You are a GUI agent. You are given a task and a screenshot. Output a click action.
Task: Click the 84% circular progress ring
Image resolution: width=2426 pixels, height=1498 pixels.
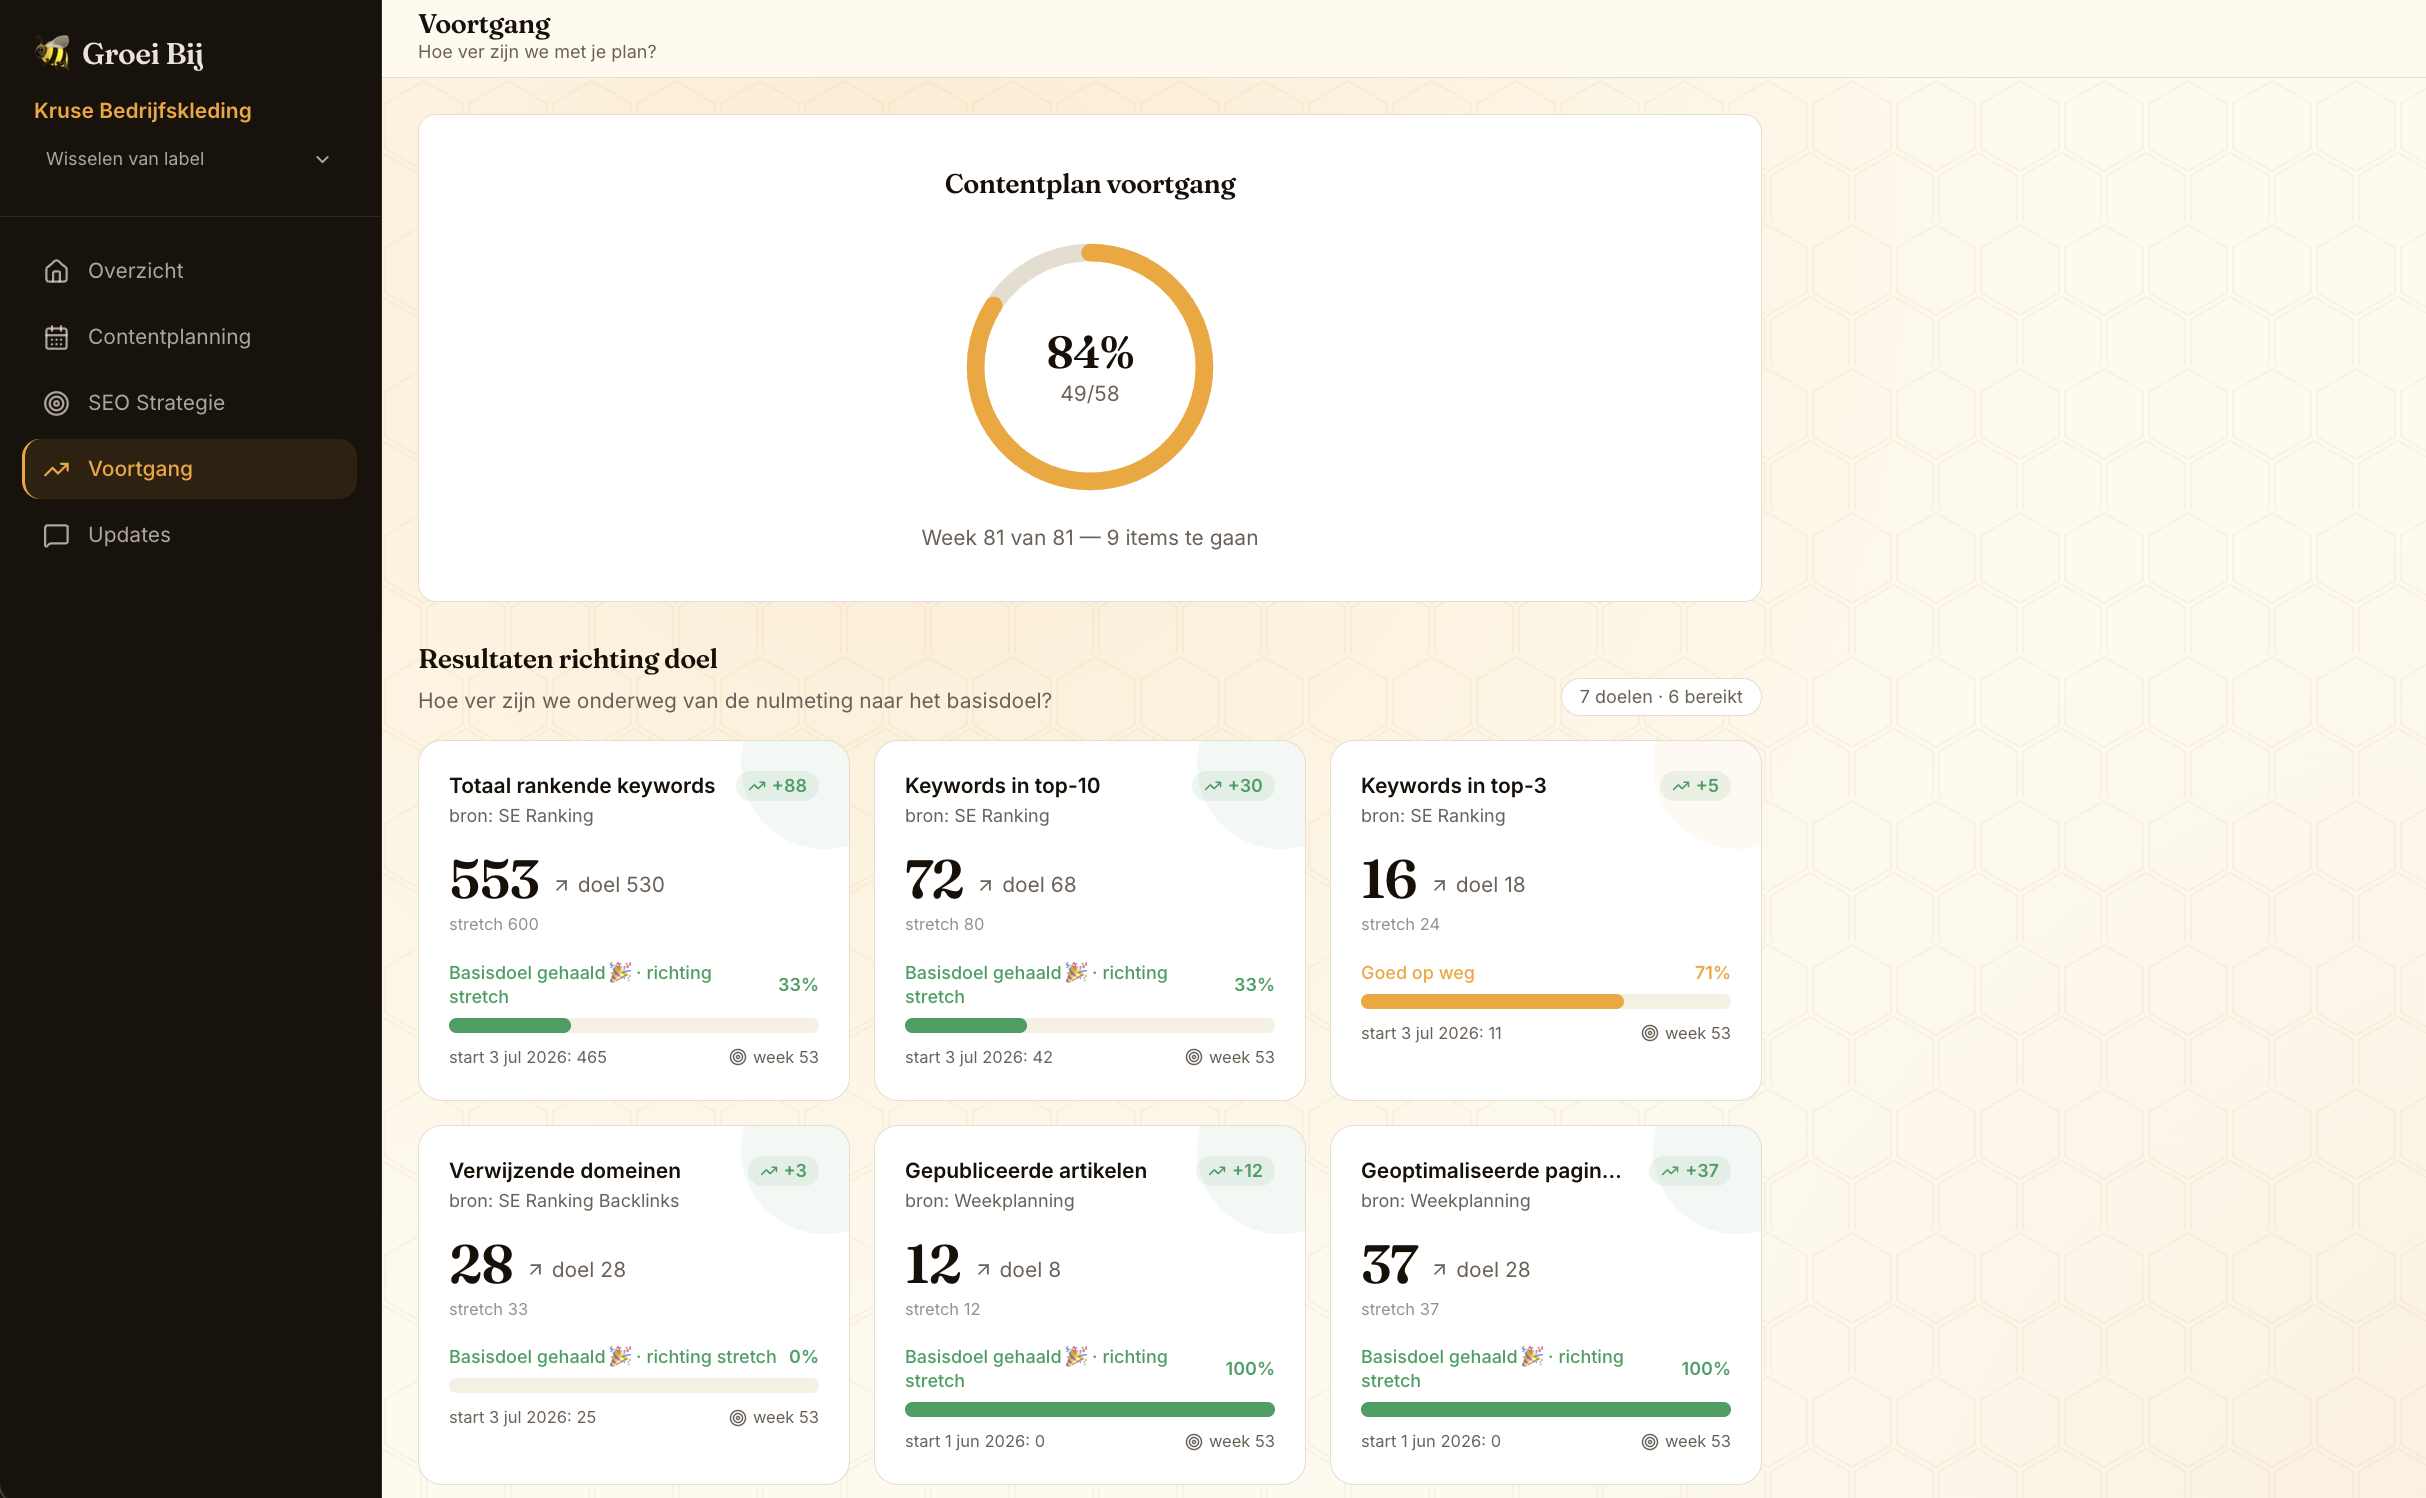pos(1090,367)
